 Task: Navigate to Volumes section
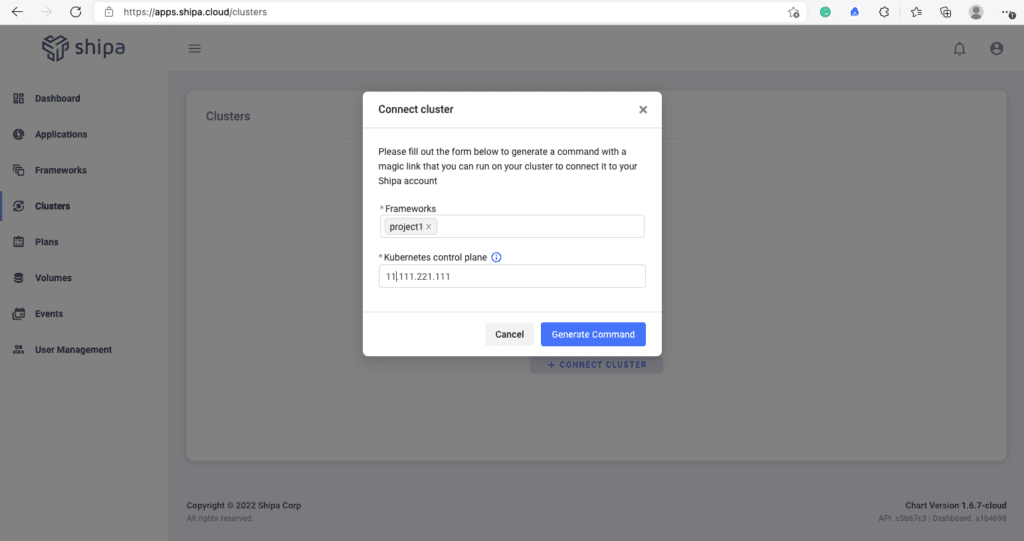(53, 278)
